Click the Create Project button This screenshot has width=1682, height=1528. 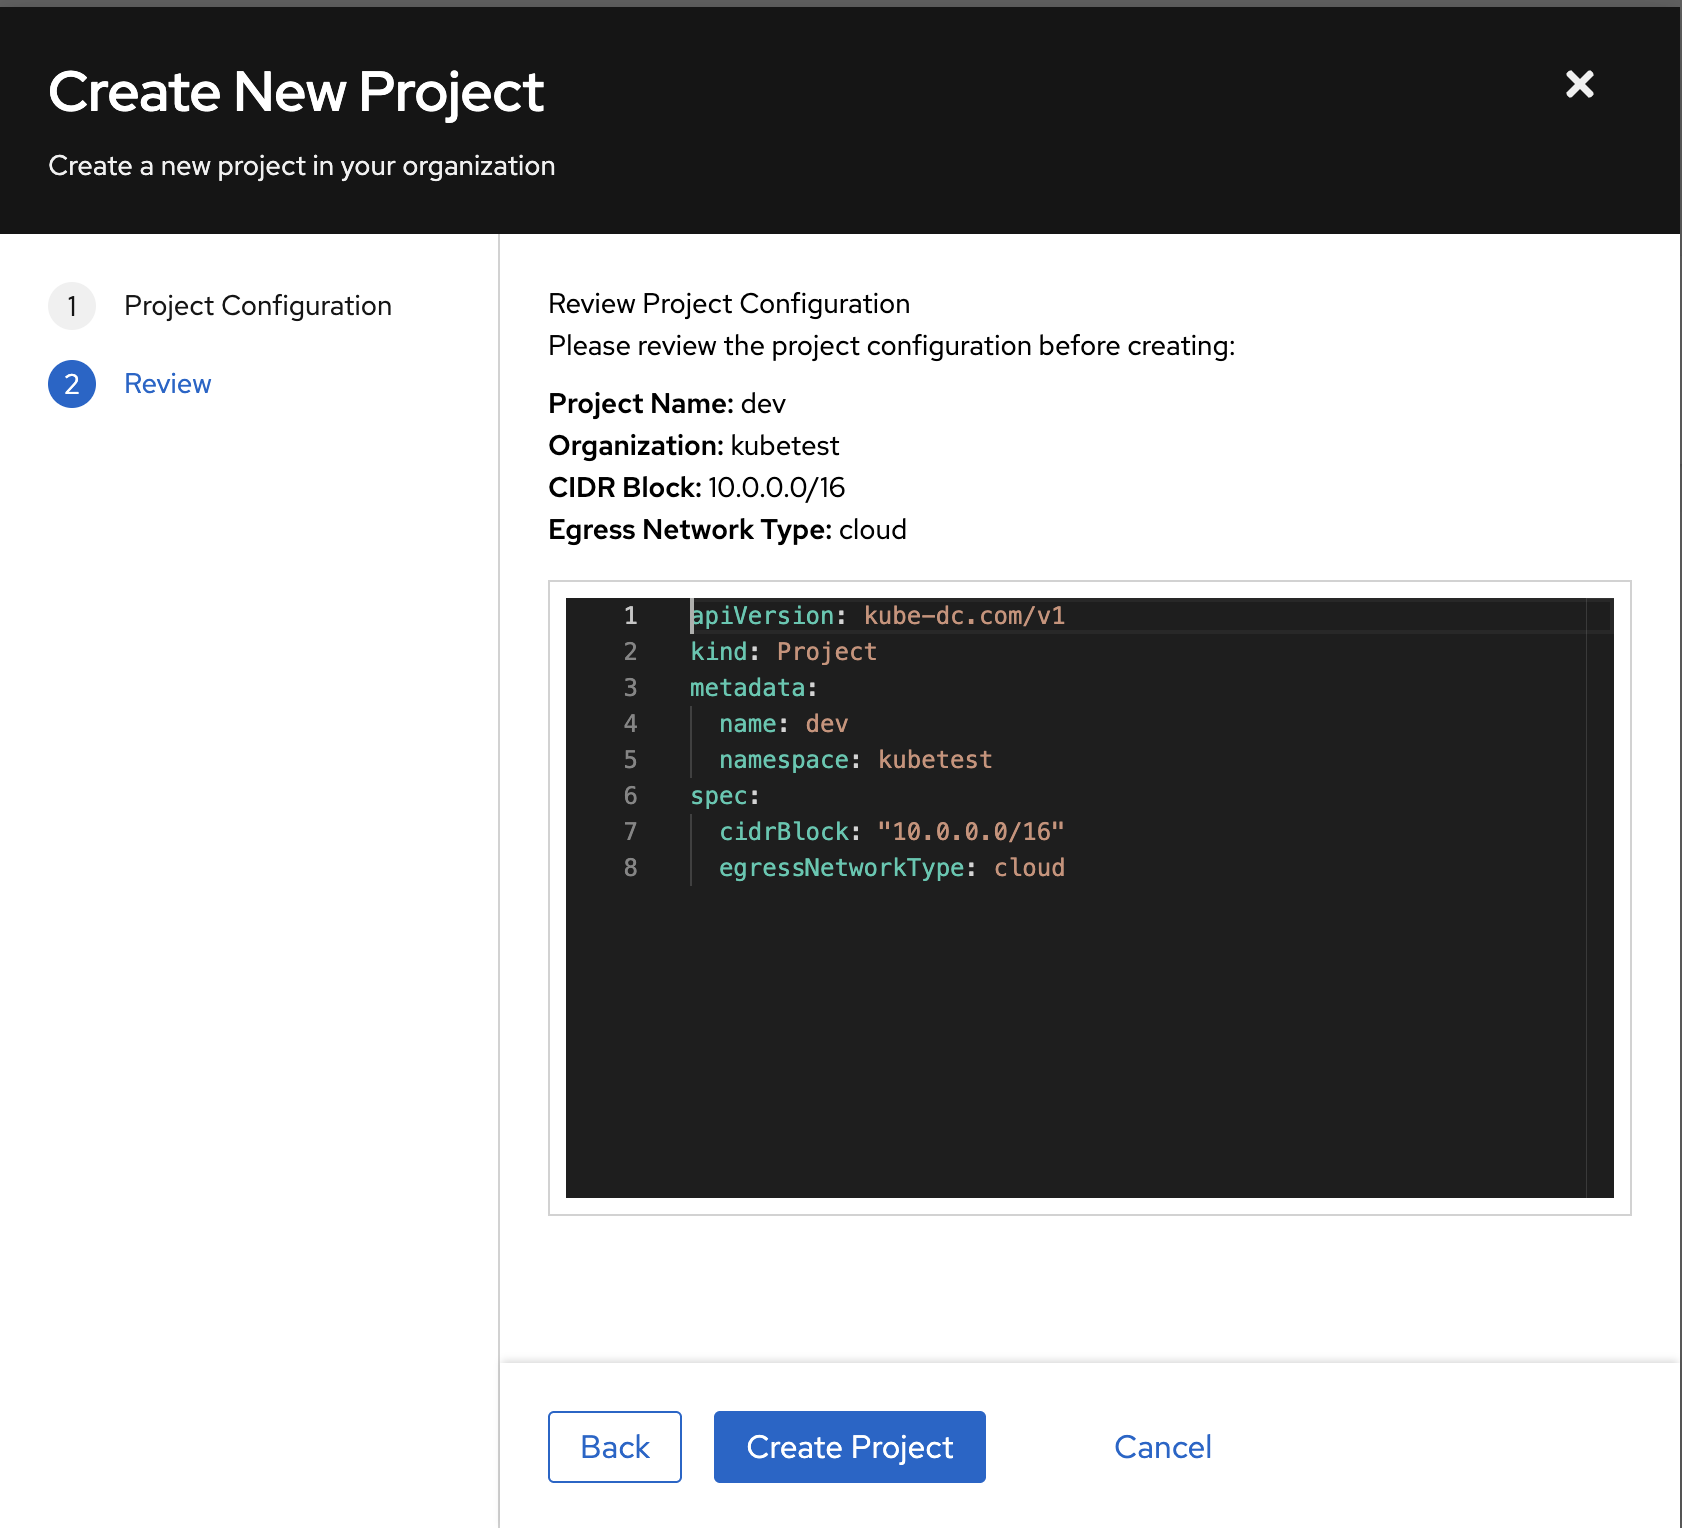[849, 1446]
